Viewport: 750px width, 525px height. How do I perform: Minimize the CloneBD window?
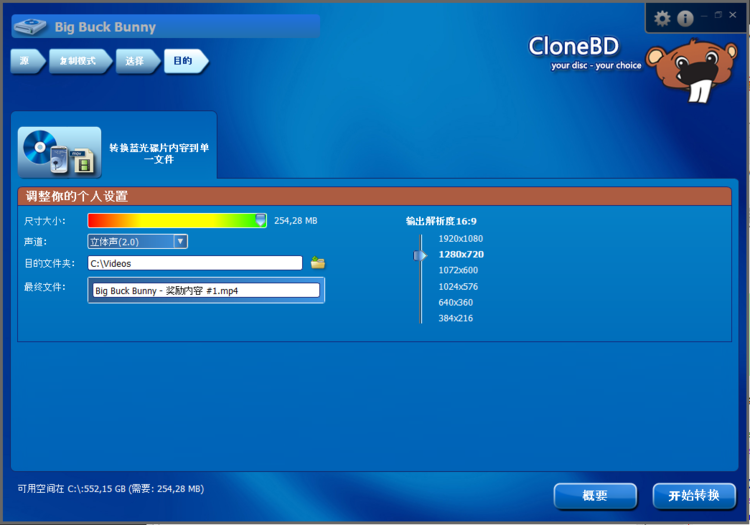point(704,16)
